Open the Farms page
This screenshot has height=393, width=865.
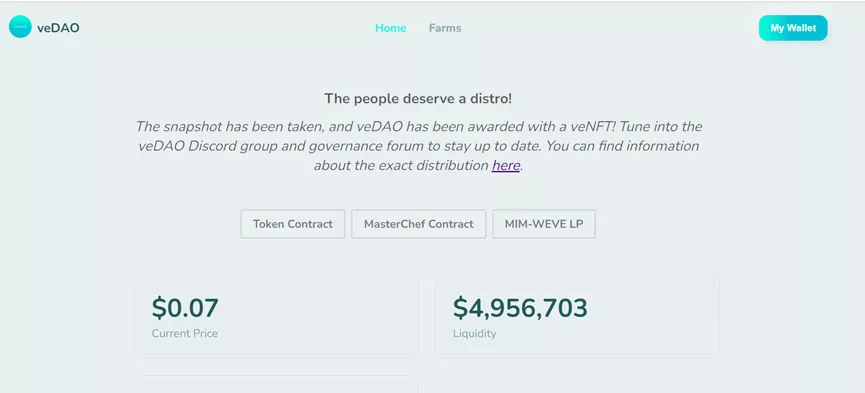point(445,28)
